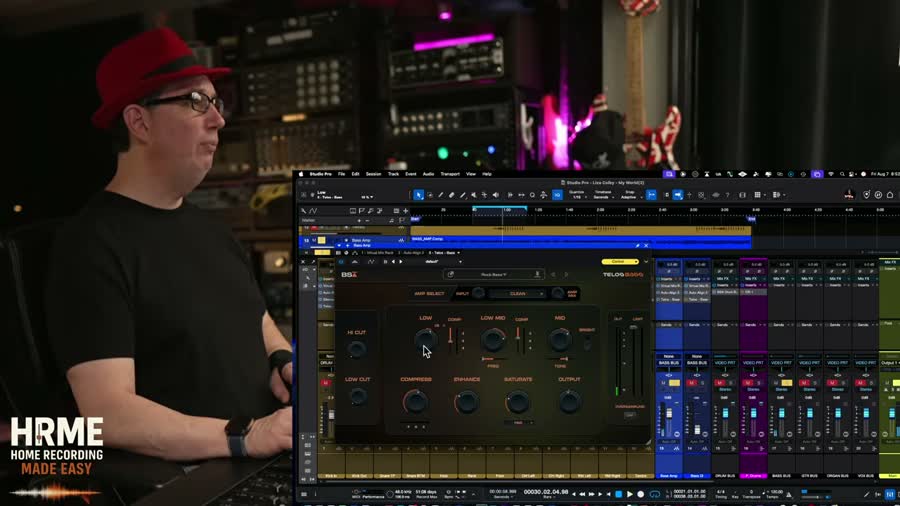Click the Low EQ knob

pyautogui.click(x=425, y=340)
